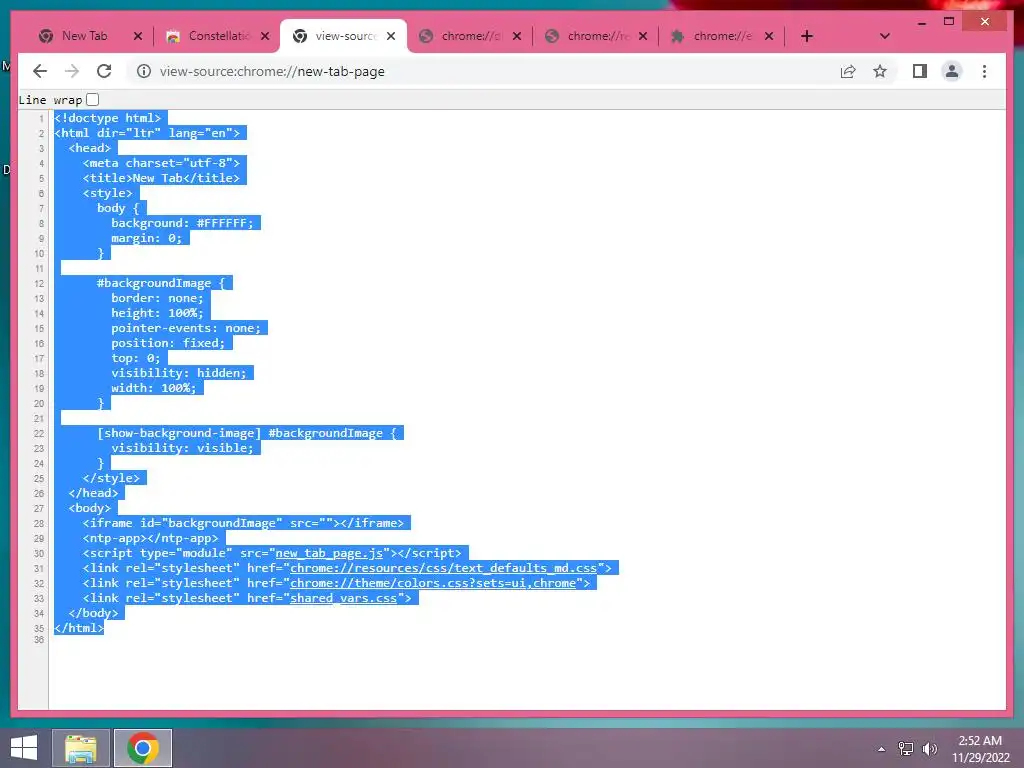Click the 'background: #FFFFFF;' line
The width and height of the screenshot is (1024, 768).
[182, 223]
